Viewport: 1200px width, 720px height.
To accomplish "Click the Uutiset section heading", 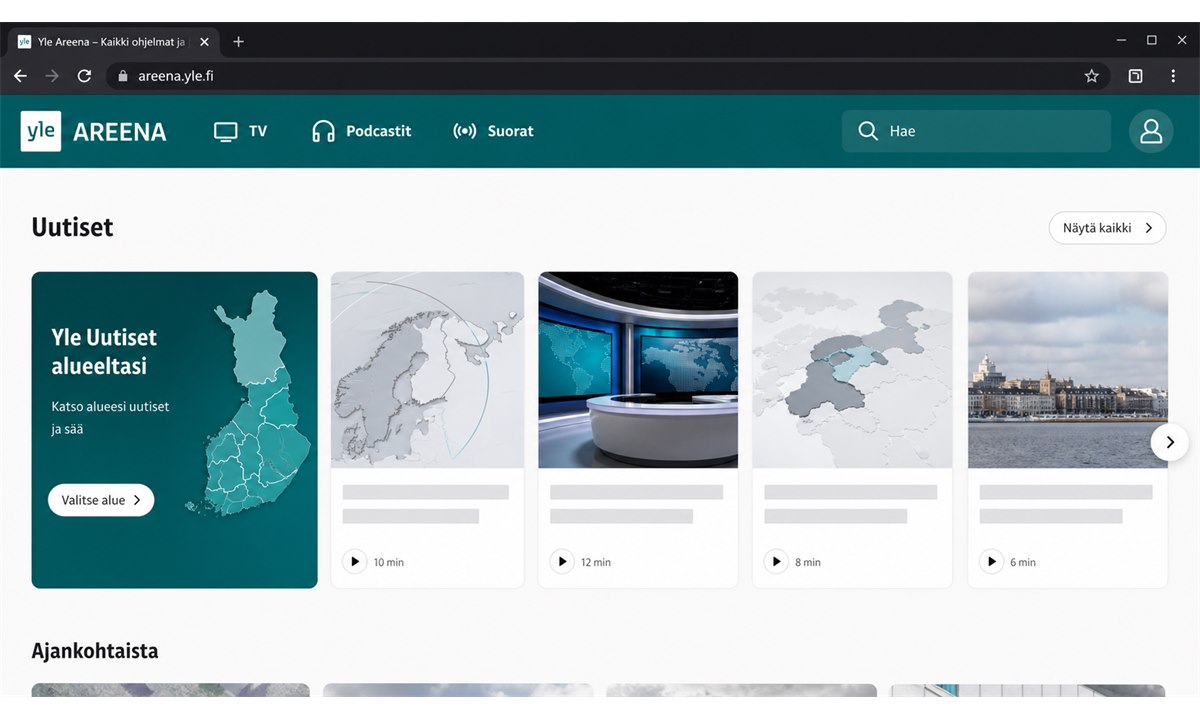I will pos(72,227).
